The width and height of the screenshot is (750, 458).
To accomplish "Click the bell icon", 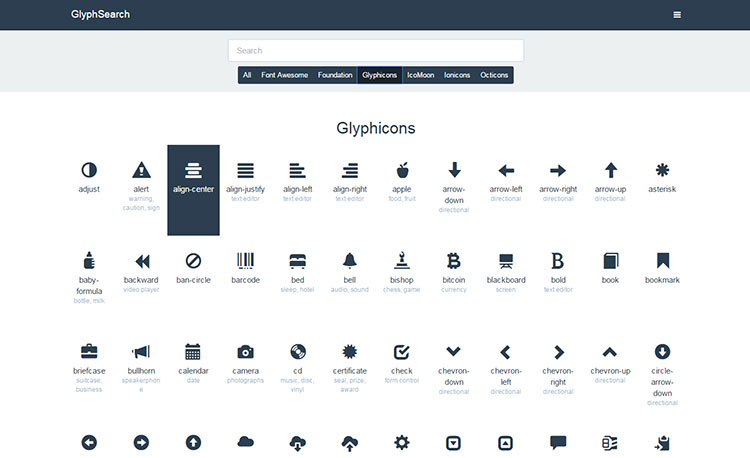I will pos(350,261).
